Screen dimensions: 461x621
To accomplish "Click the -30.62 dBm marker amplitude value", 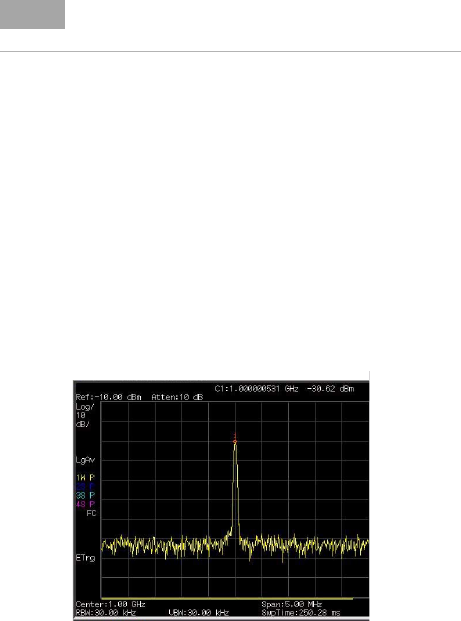I will click(x=331, y=389).
